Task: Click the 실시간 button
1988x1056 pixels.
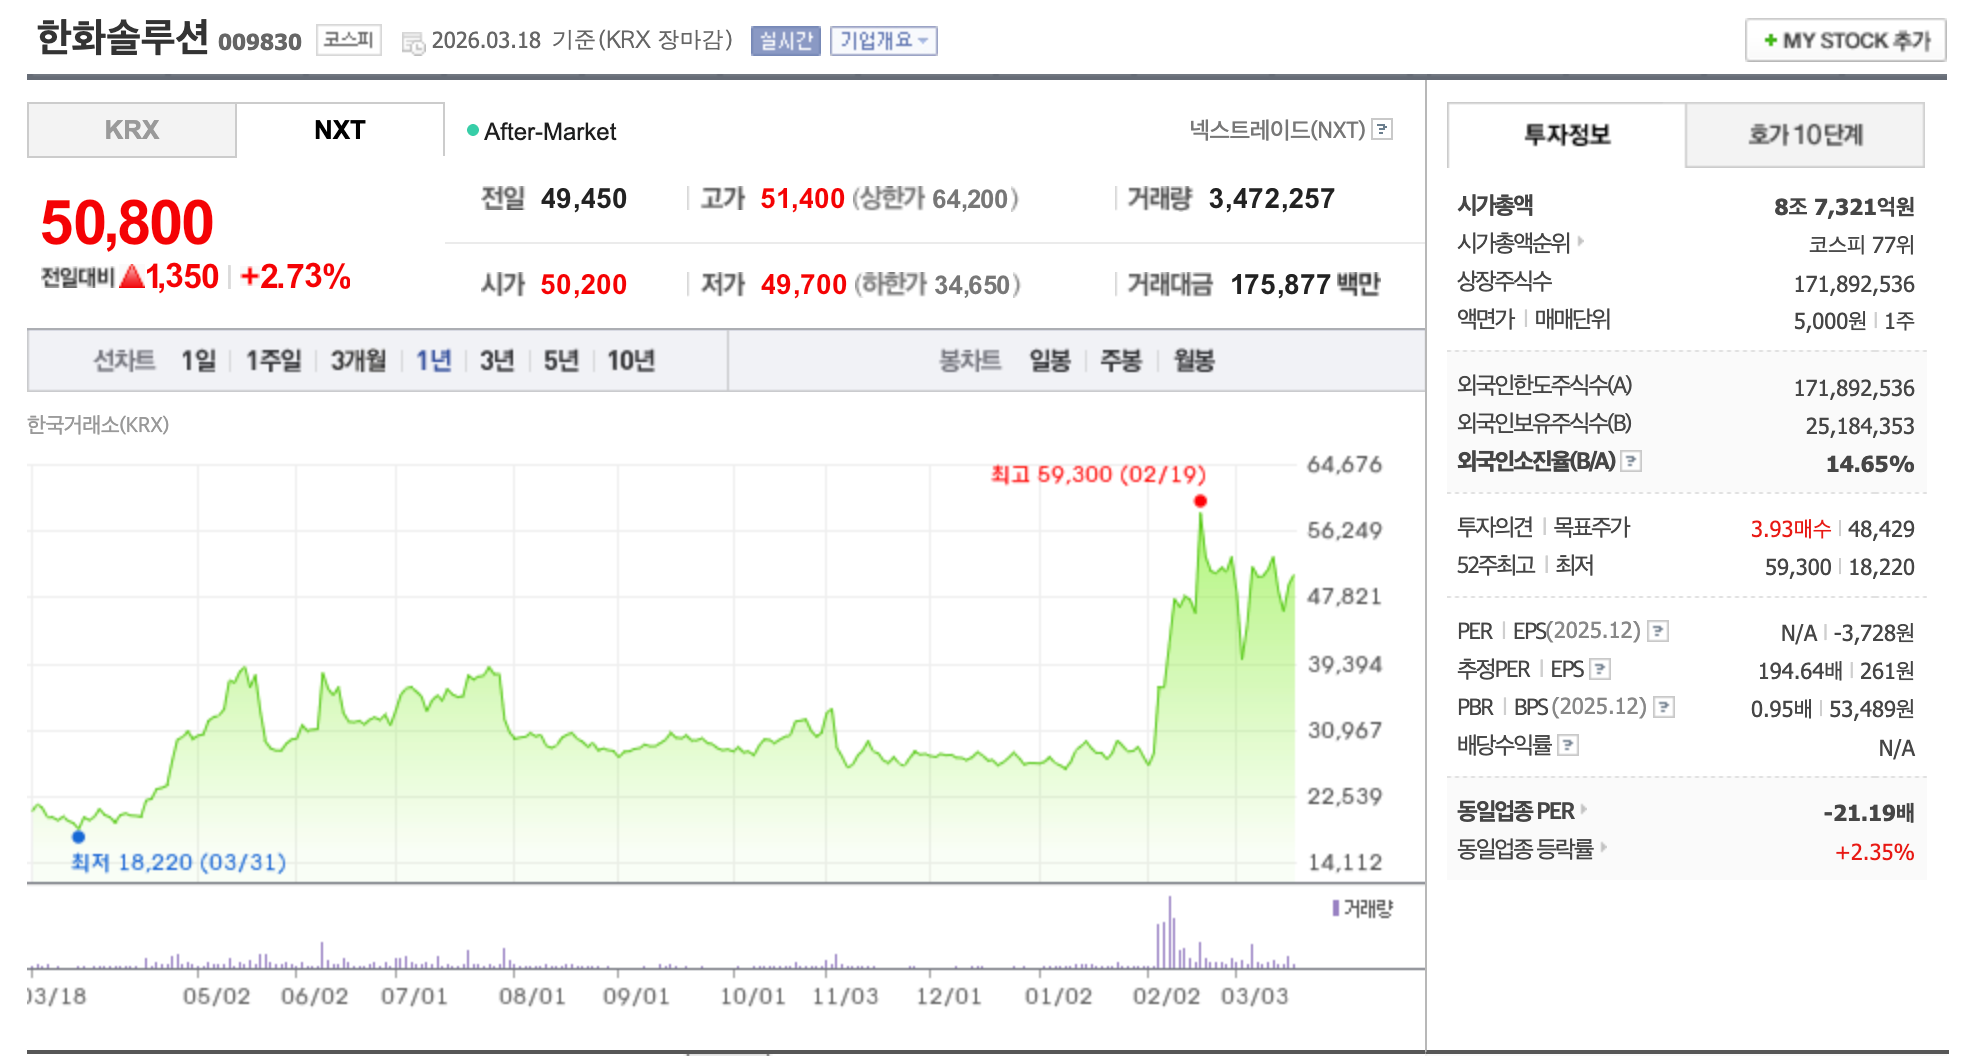Action: click(786, 41)
